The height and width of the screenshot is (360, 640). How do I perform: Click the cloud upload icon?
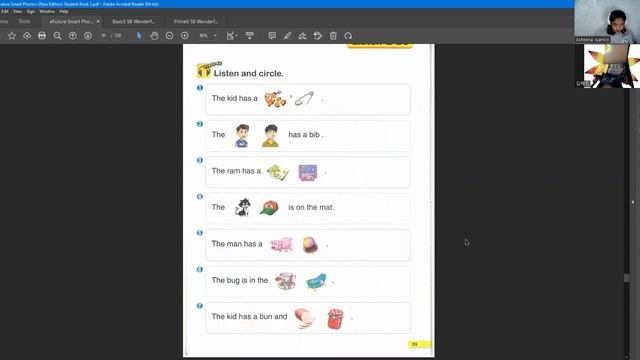27,36
